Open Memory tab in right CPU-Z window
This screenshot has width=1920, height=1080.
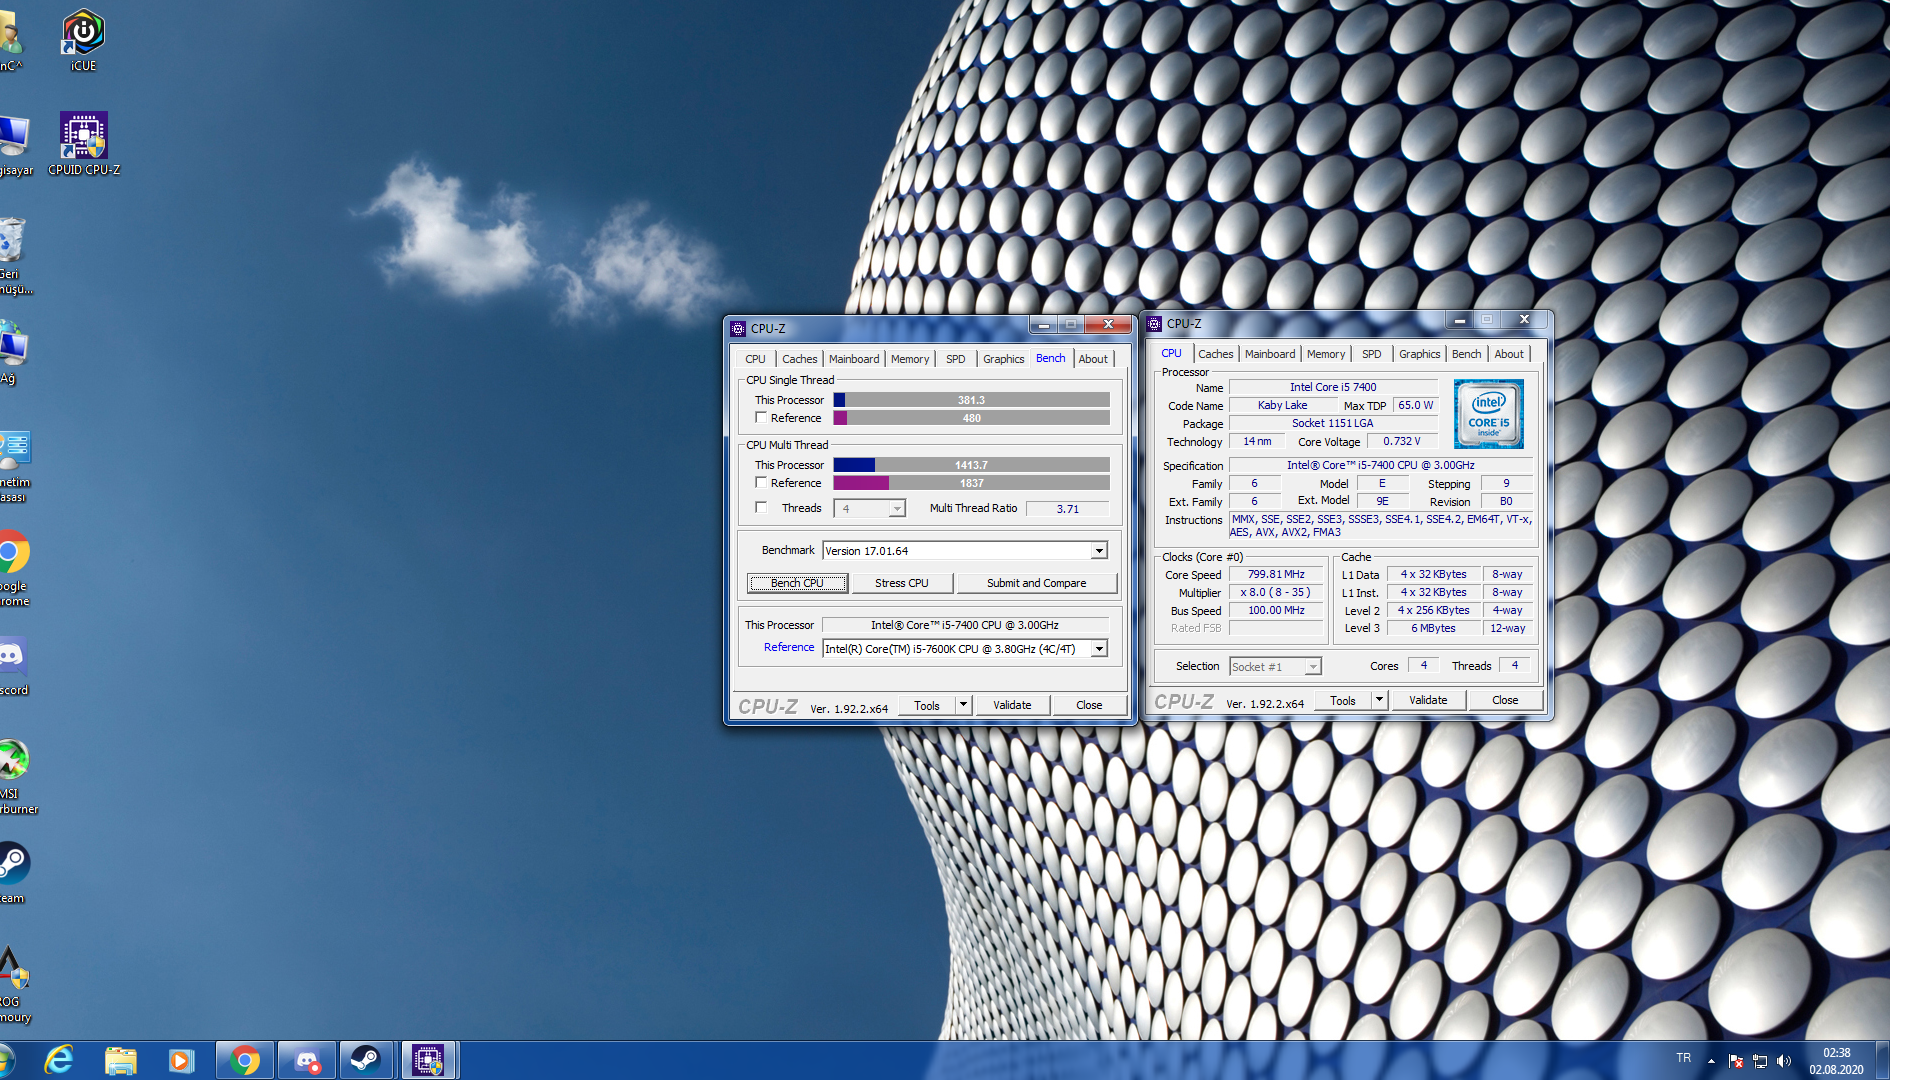click(1326, 354)
